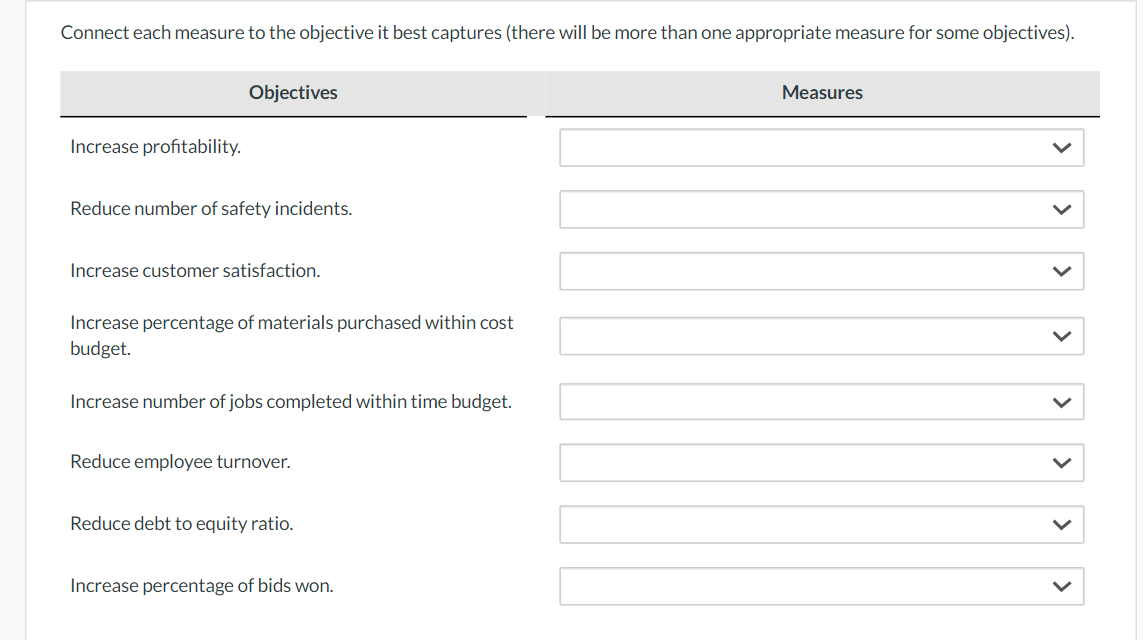Click the Objectives column header
The image size is (1144, 640).
pos(293,93)
